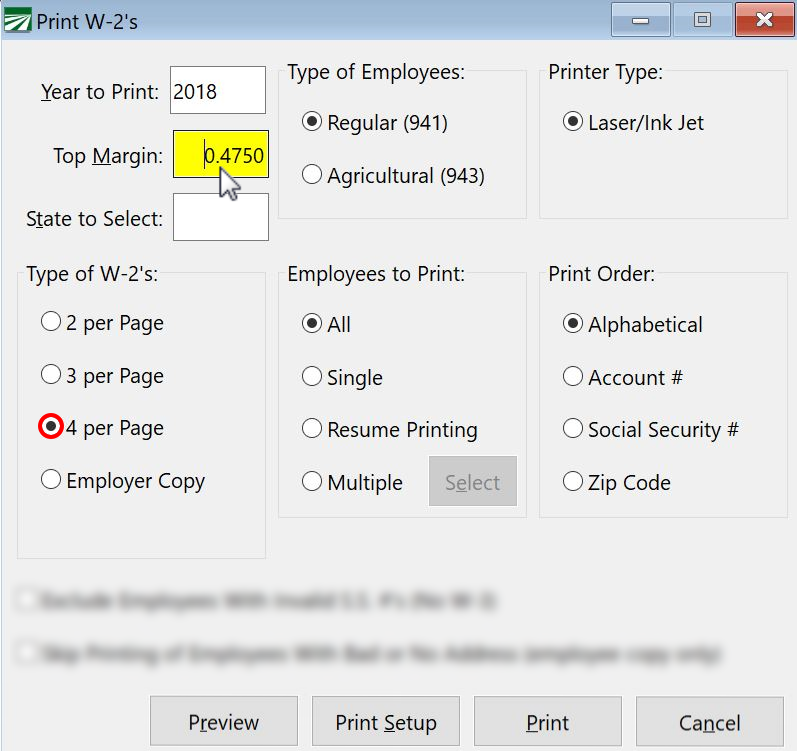This screenshot has height=751, width=797.
Task: Click the Year to Print field
Action: pos(217,91)
